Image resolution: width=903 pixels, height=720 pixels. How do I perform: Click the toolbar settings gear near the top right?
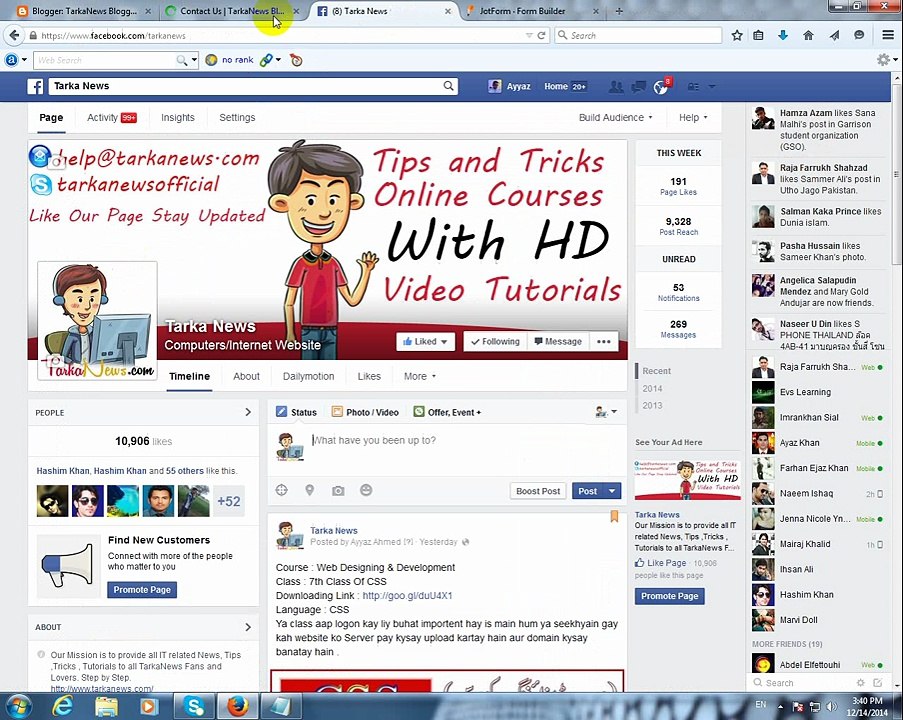883,59
